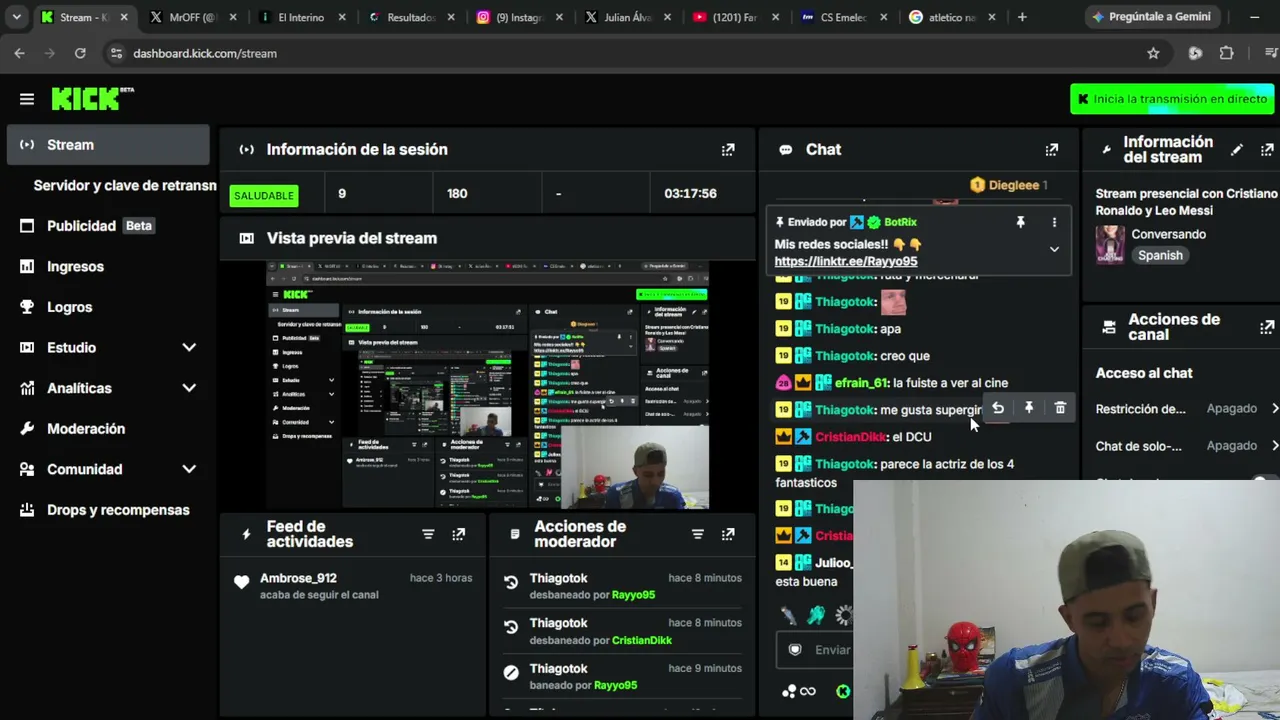Bookmark this page with the star icon
Screen dimensions: 1280x720
pos(1153,53)
